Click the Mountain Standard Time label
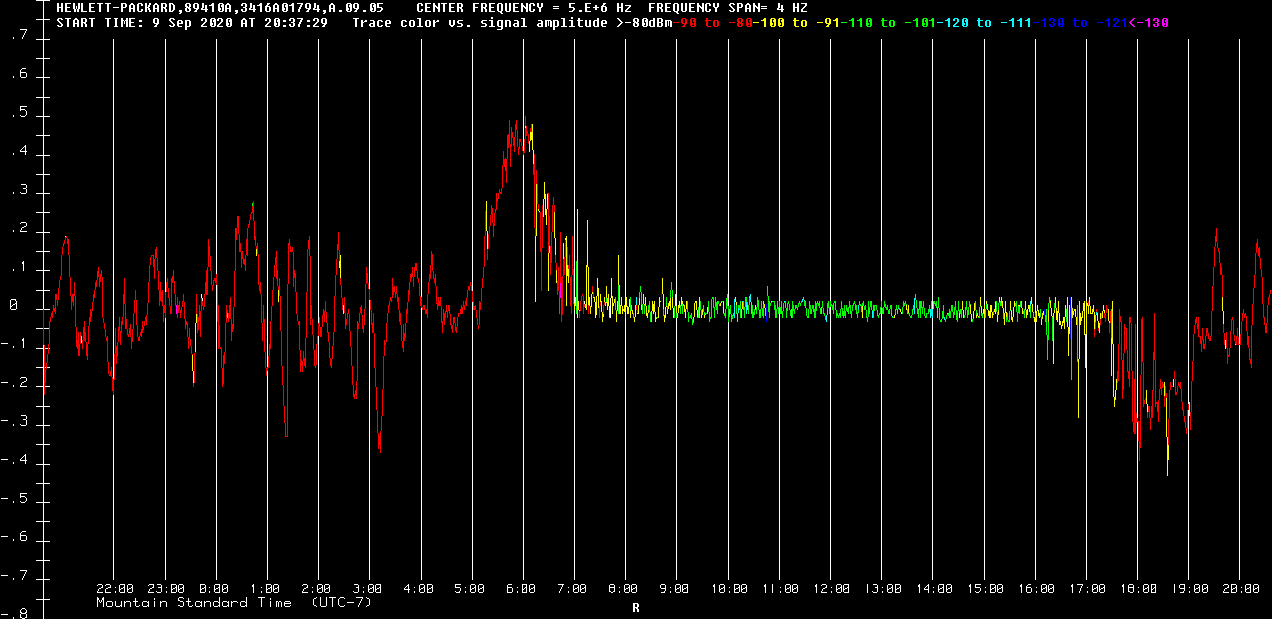The height and width of the screenshot is (619, 1272). pos(194,603)
